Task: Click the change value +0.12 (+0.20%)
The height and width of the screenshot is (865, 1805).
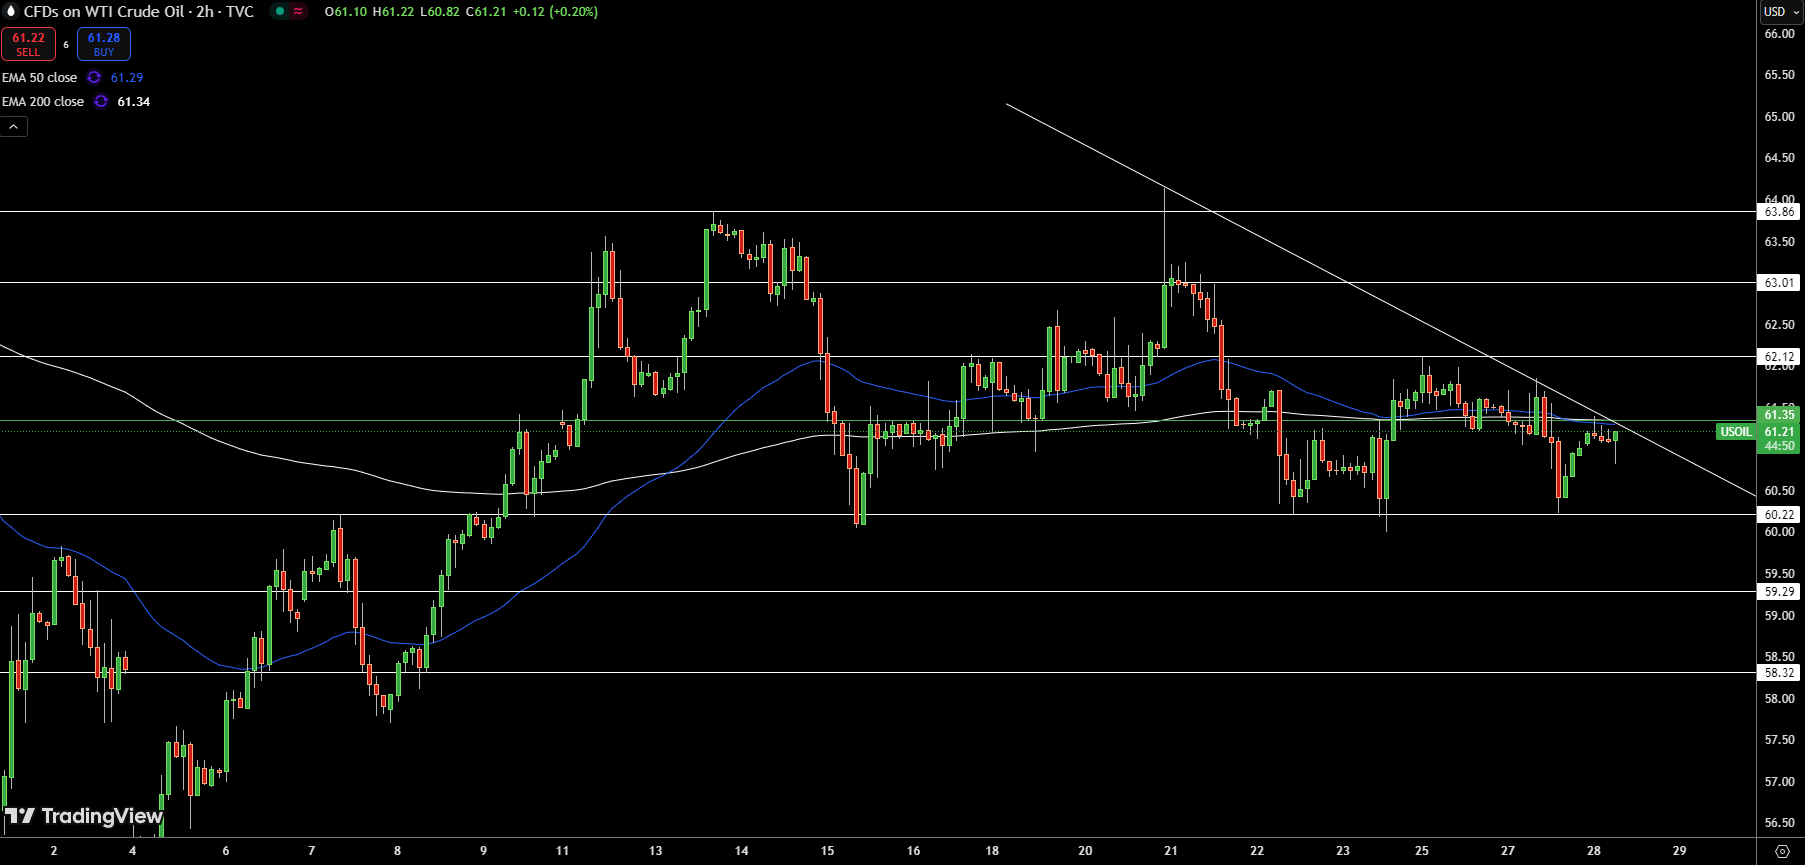Action: click(x=555, y=12)
